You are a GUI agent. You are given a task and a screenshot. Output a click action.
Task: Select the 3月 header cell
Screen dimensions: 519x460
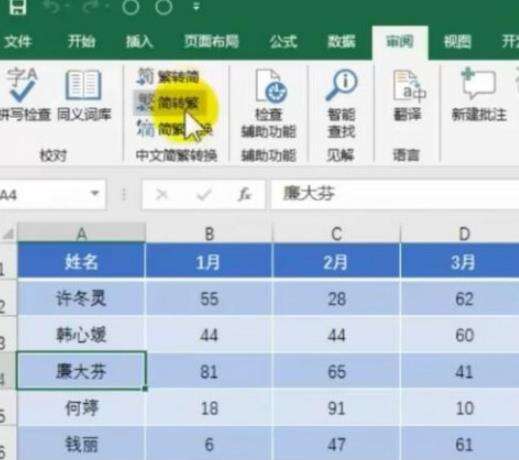[460, 261]
